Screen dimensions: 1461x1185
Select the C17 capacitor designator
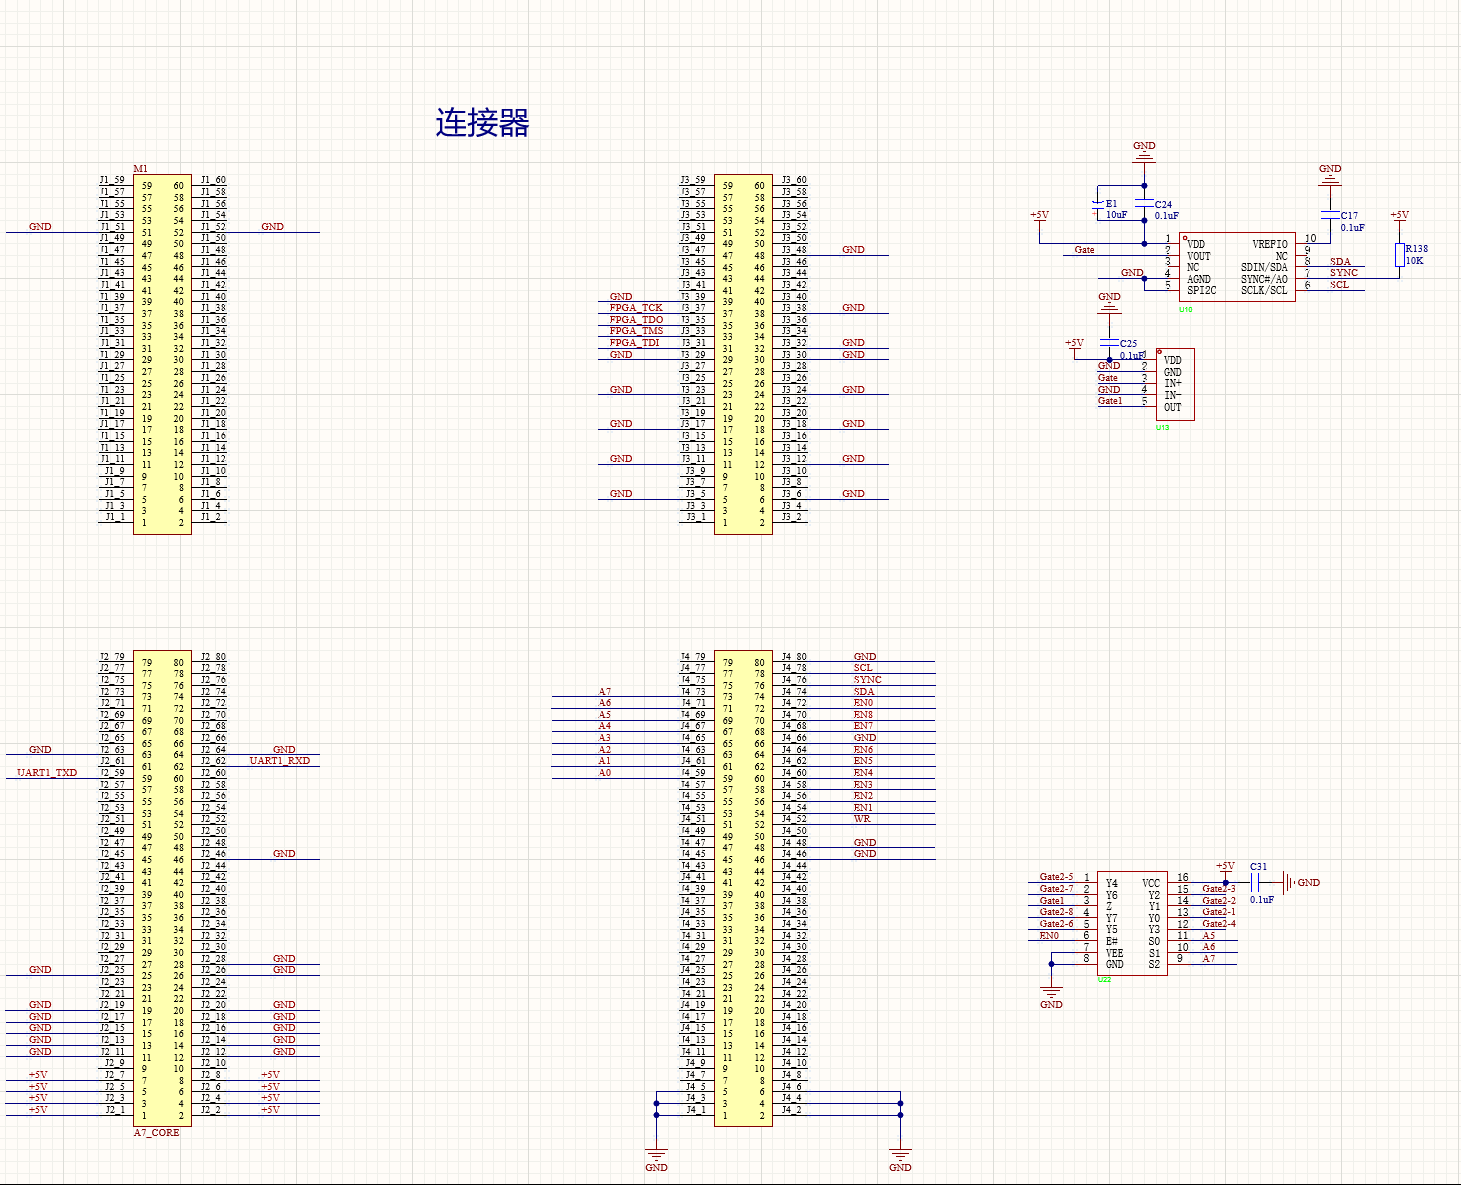pyautogui.click(x=1349, y=216)
